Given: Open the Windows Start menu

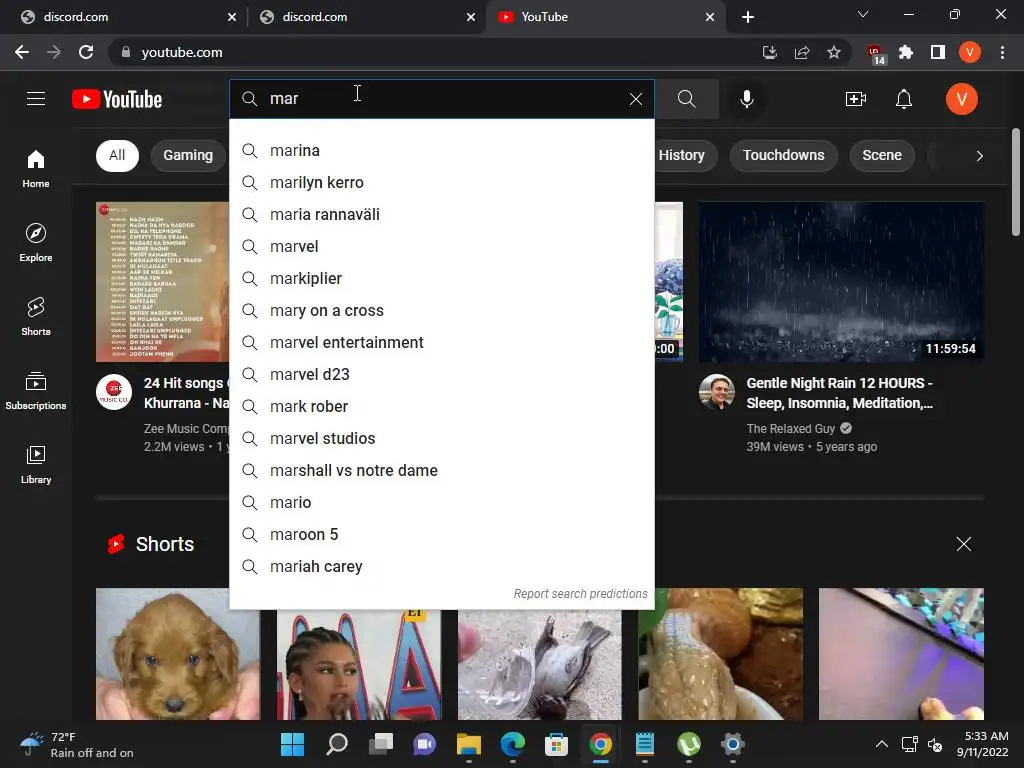Looking at the screenshot, I should [x=293, y=744].
